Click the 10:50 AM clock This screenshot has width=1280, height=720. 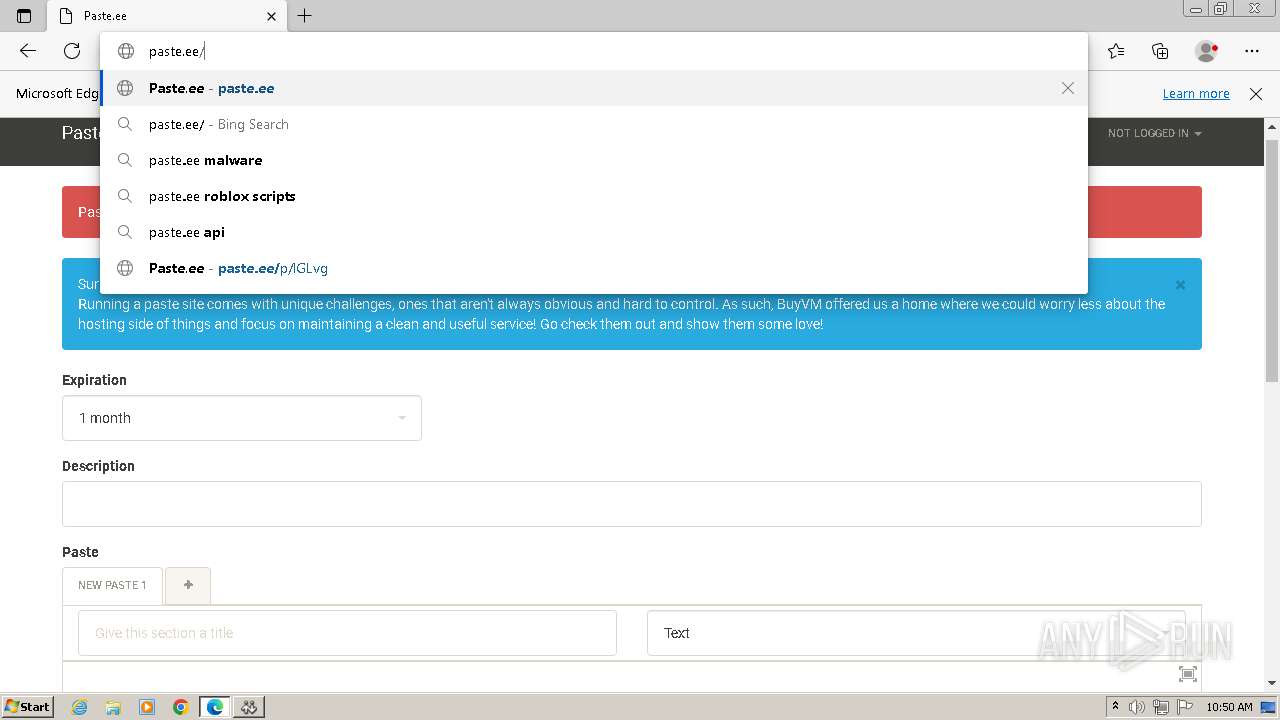(1229, 707)
